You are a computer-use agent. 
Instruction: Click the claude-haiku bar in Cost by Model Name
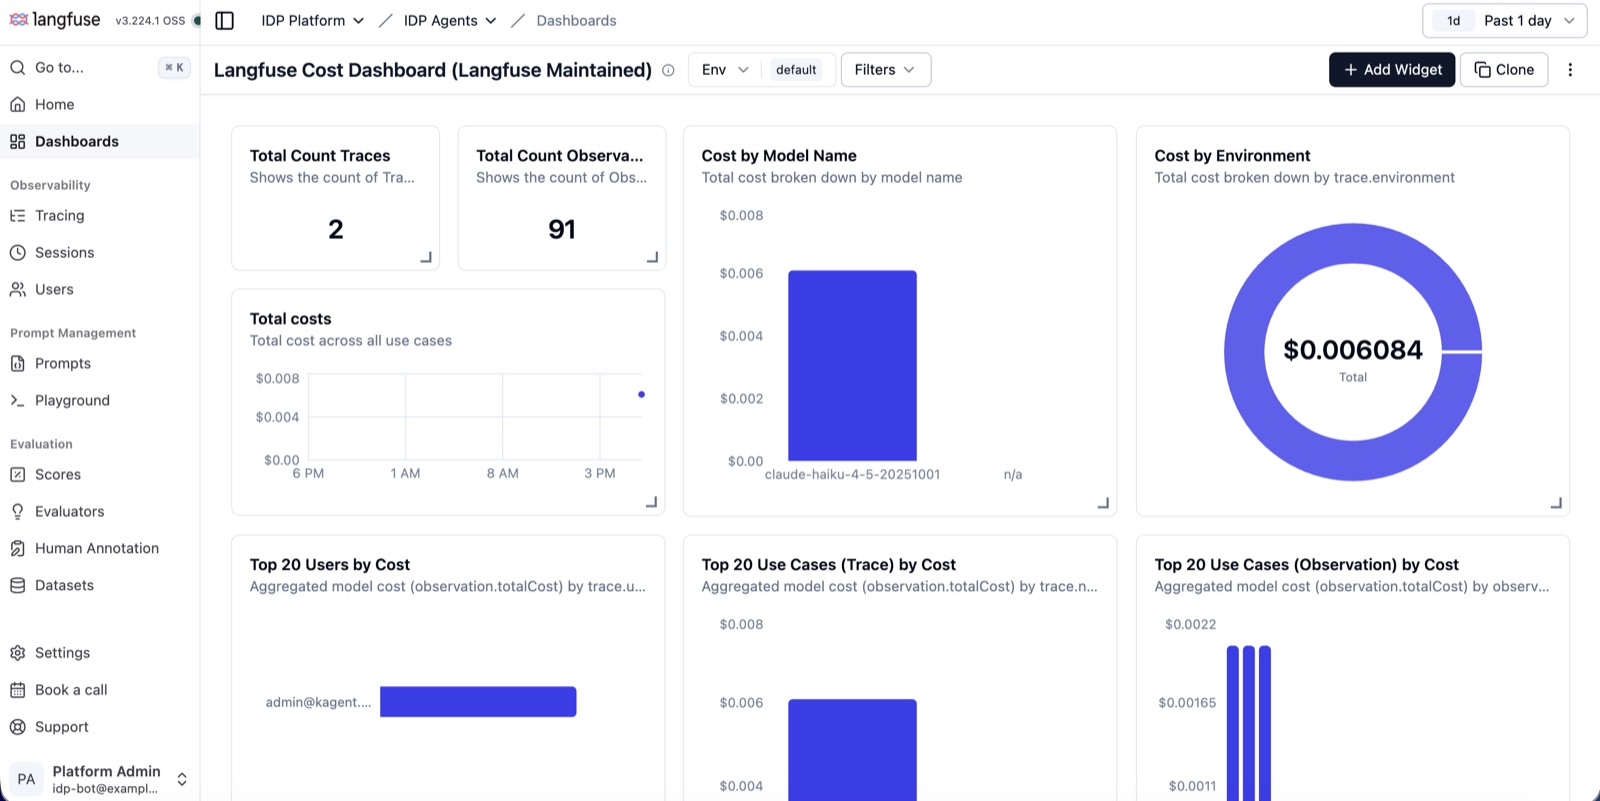tap(852, 366)
